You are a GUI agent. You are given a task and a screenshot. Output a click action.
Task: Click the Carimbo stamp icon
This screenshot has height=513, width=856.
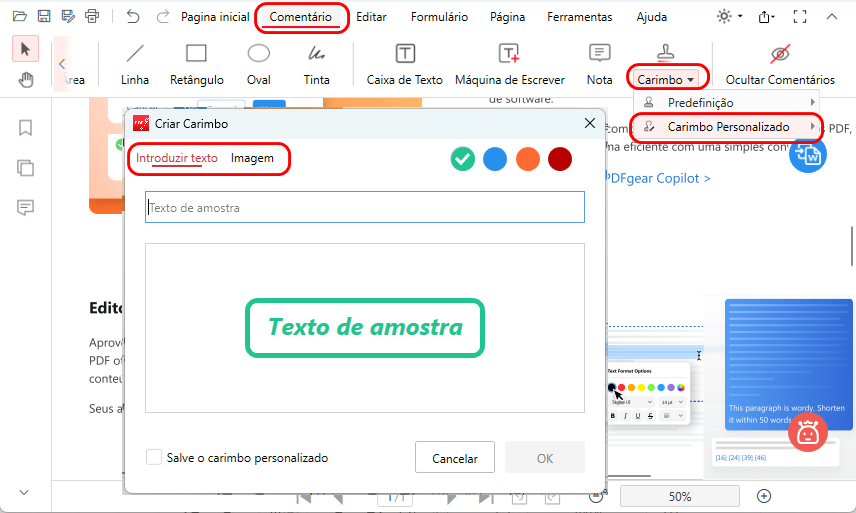pyautogui.click(x=665, y=52)
